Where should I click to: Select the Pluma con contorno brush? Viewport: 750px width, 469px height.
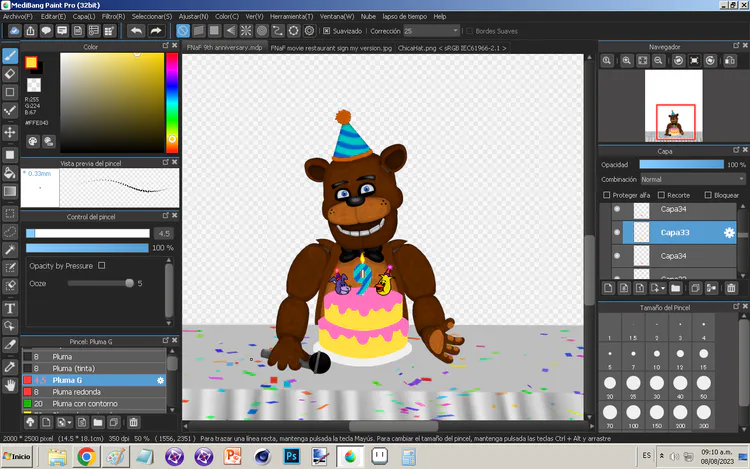94,404
